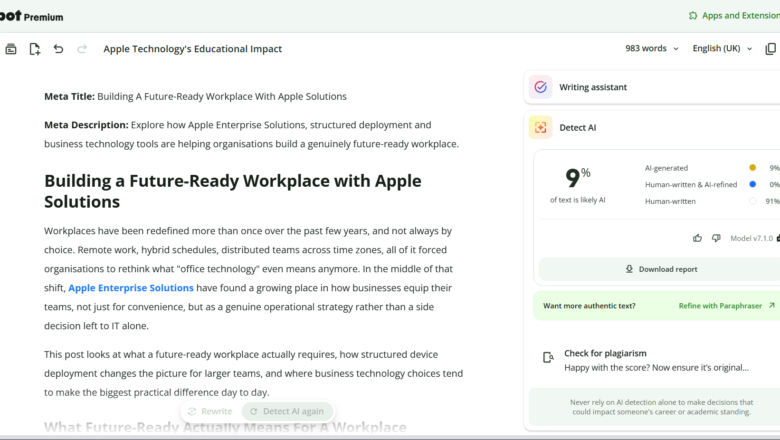Open the Writing assistant panel

click(652, 87)
